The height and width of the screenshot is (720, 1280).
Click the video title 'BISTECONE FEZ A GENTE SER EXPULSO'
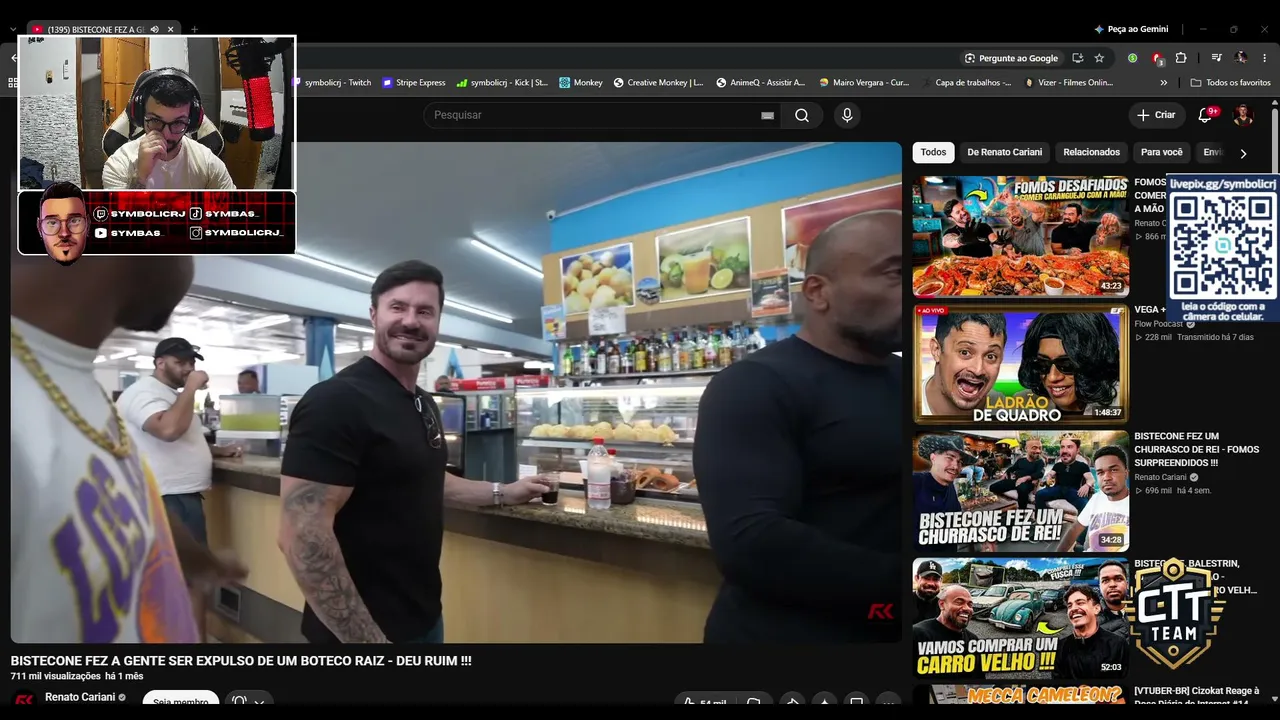coord(241,661)
